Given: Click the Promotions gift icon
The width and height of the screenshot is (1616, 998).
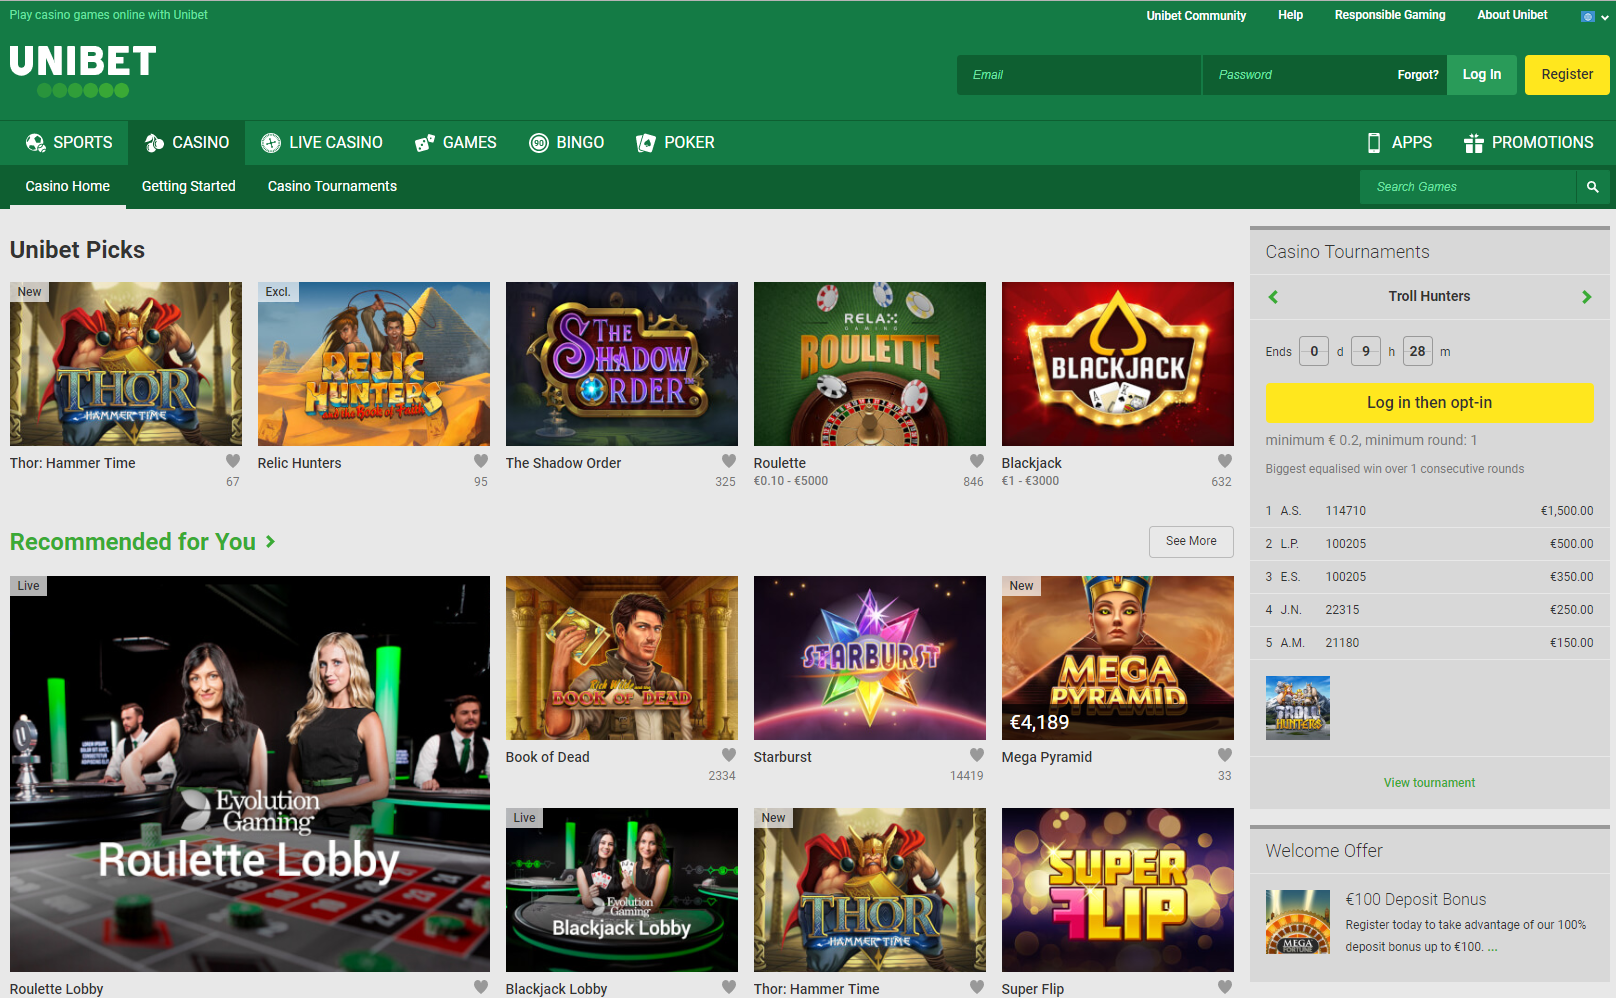Looking at the screenshot, I should pyautogui.click(x=1474, y=143).
